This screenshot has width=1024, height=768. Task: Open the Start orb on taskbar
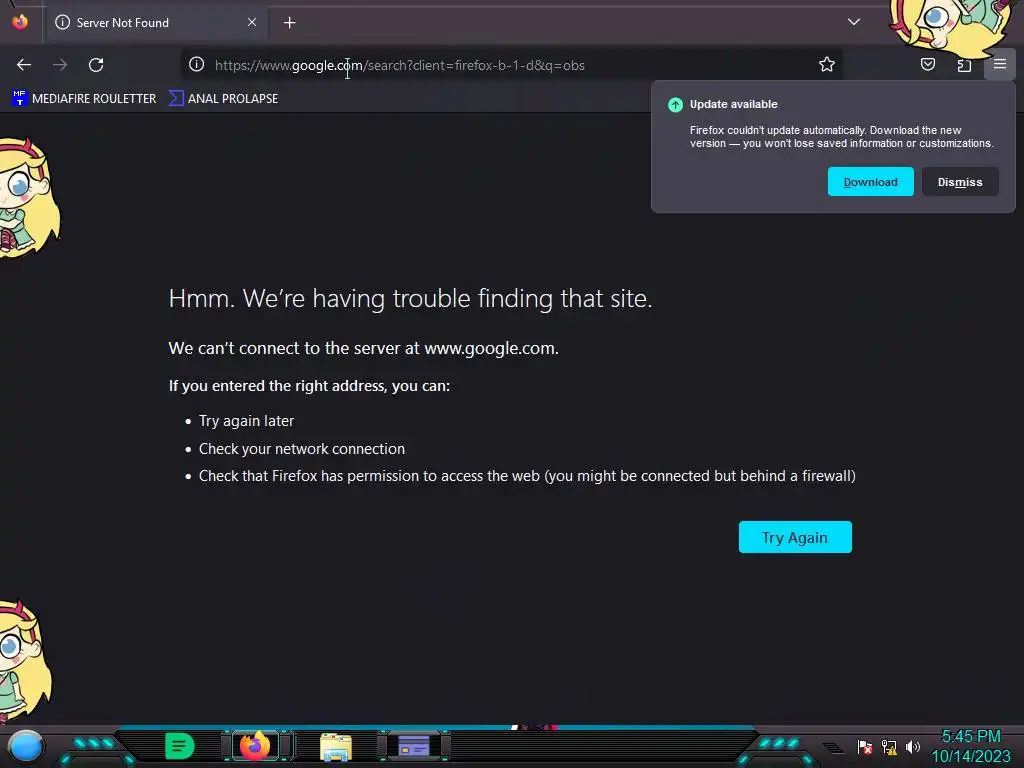[25, 746]
